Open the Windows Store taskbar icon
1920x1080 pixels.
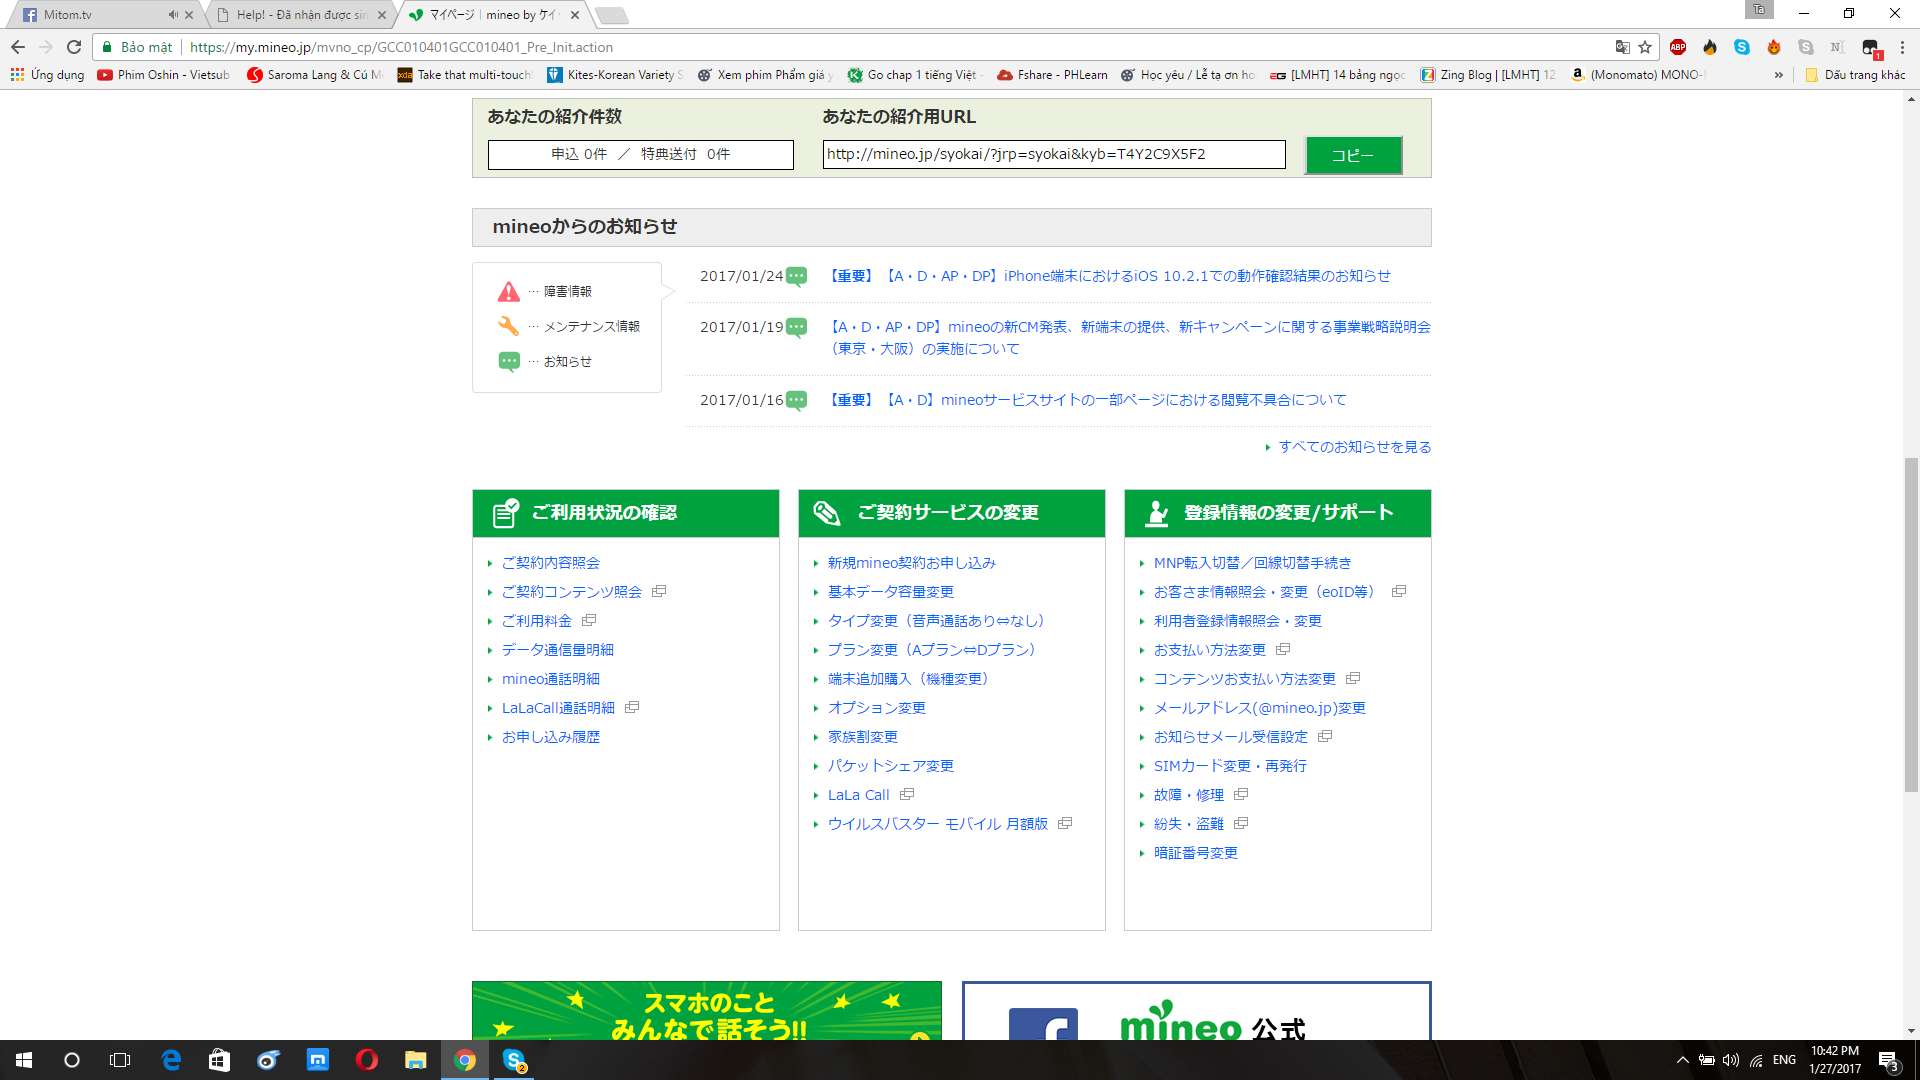point(219,1060)
